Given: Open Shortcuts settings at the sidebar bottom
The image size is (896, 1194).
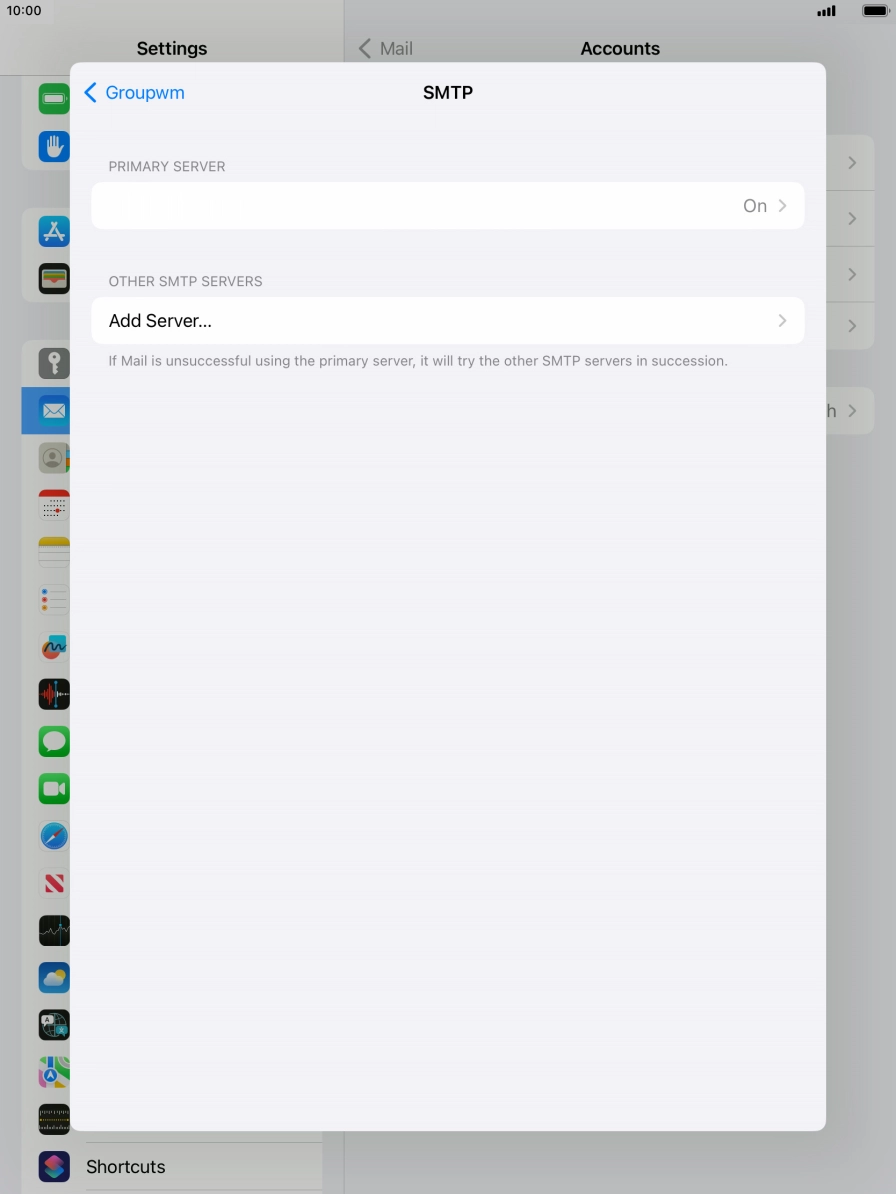Looking at the screenshot, I should (125, 1166).
